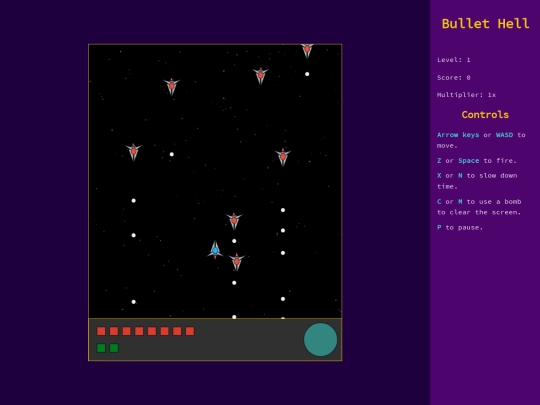The height and width of the screenshot is (405, 540).
Task: Click the enemy ship left of the top-edge enemy
Action: (261, 76)
